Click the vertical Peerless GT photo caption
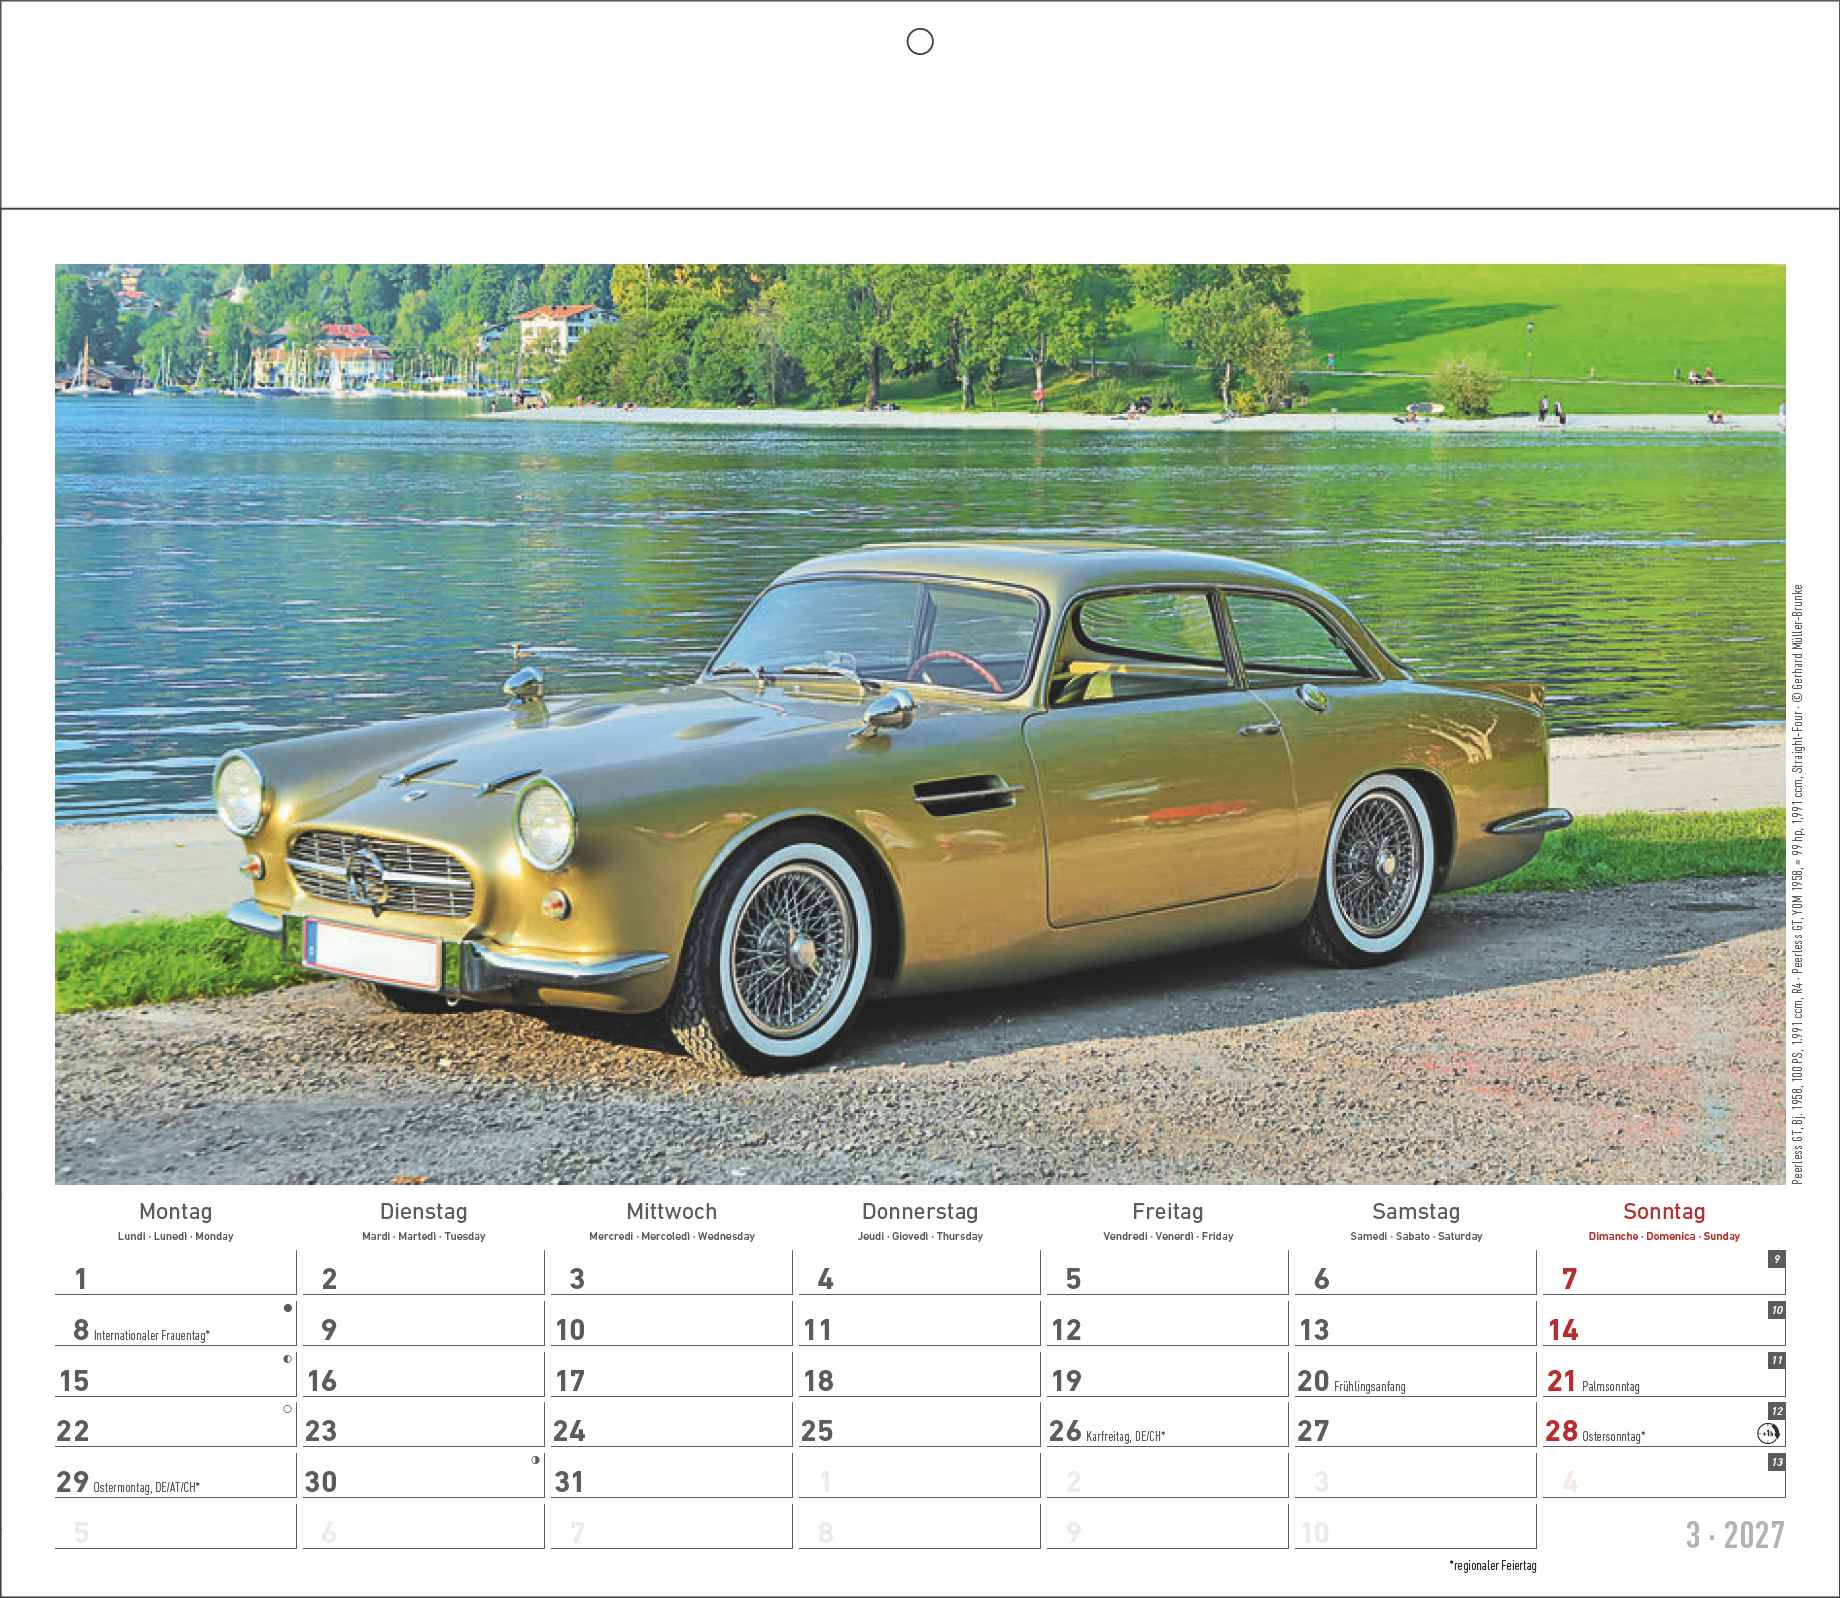The image size is (1840, 1598). [1798, 884]
